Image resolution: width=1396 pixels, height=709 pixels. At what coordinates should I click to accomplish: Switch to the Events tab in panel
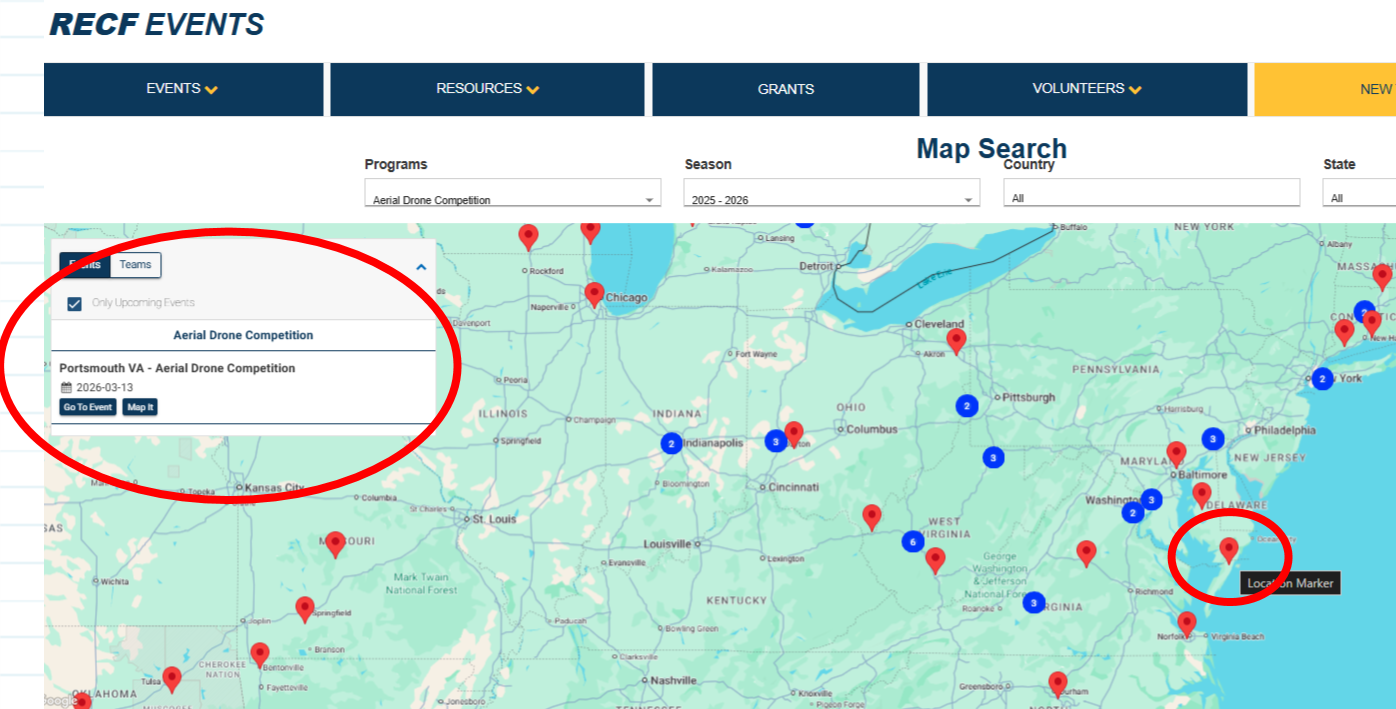[85, 265]
